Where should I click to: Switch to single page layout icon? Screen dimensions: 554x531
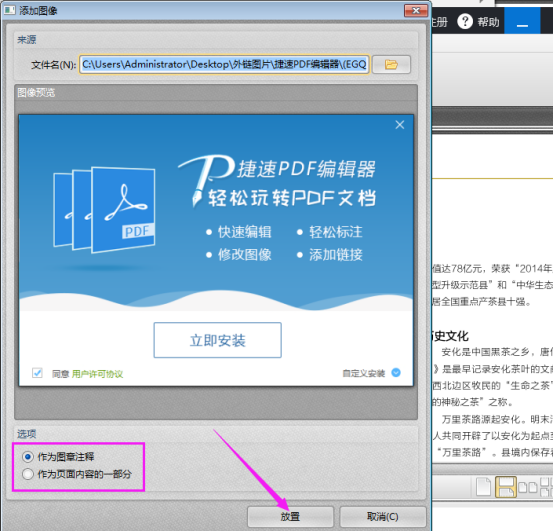(x=483, y=487)
